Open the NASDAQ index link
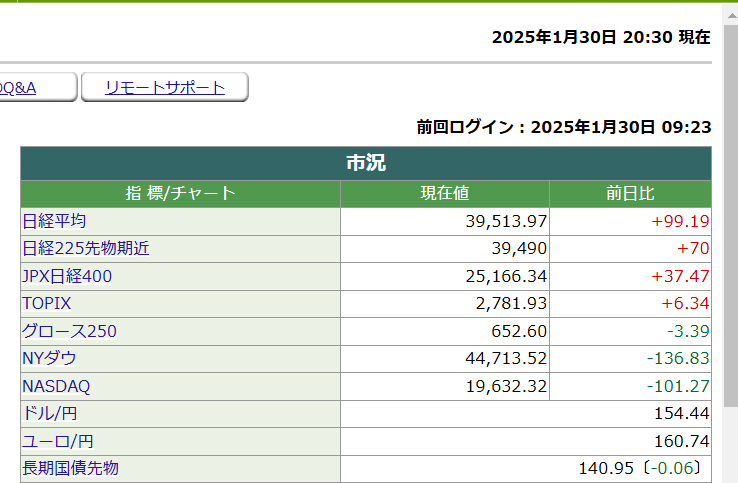738x483 pixels. tap(56, 386)
